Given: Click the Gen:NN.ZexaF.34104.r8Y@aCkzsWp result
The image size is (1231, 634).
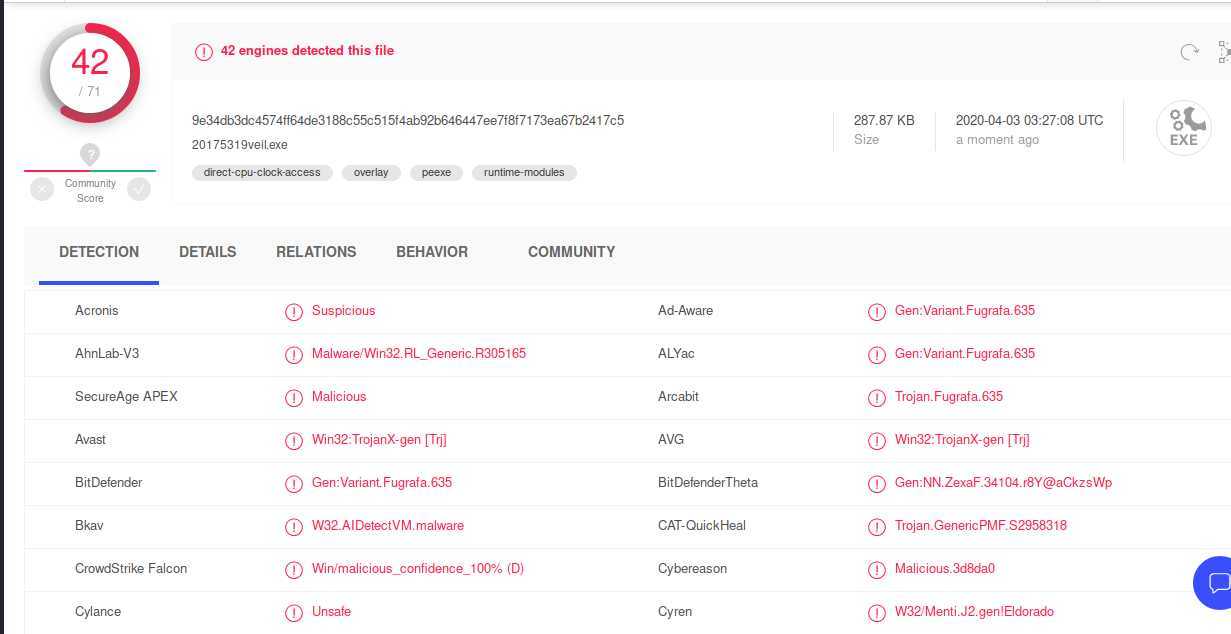Looking at the screenshot, I should coord(1003,483).
